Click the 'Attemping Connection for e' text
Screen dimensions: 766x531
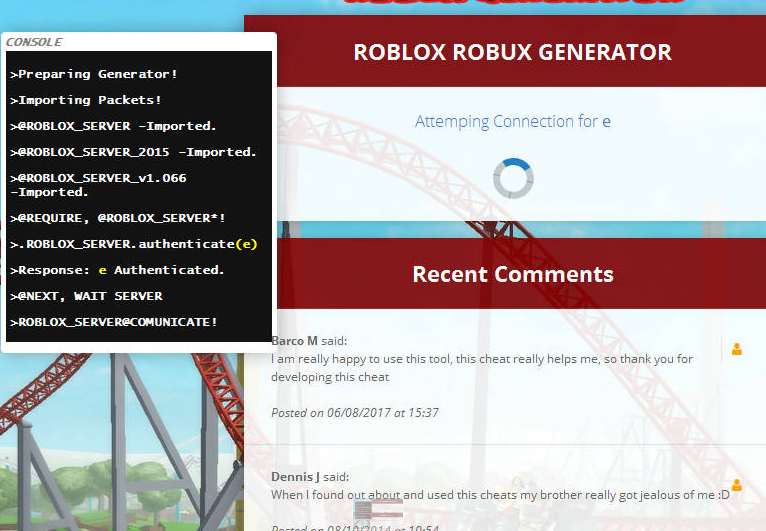[512, 122]
